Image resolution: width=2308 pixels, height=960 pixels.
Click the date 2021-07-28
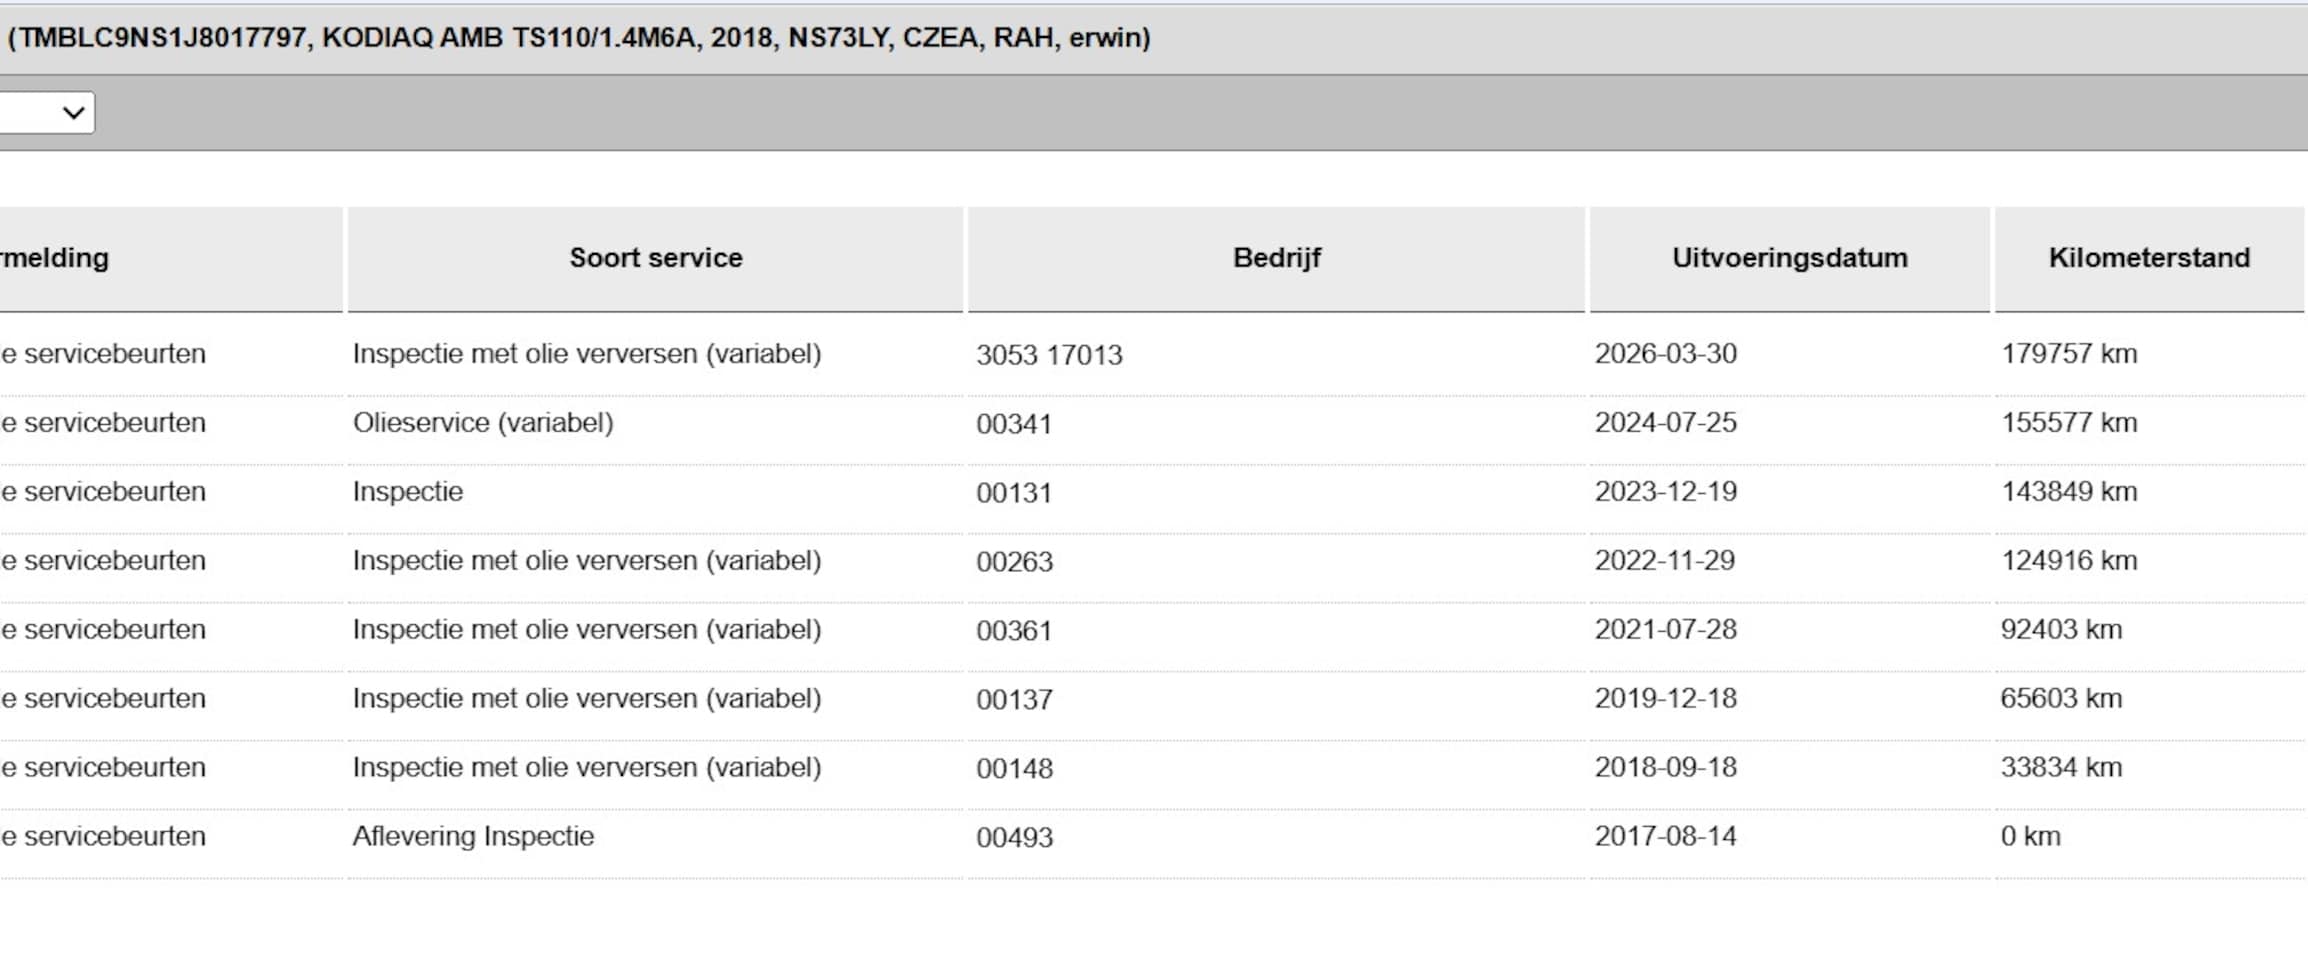point(1665,630)
